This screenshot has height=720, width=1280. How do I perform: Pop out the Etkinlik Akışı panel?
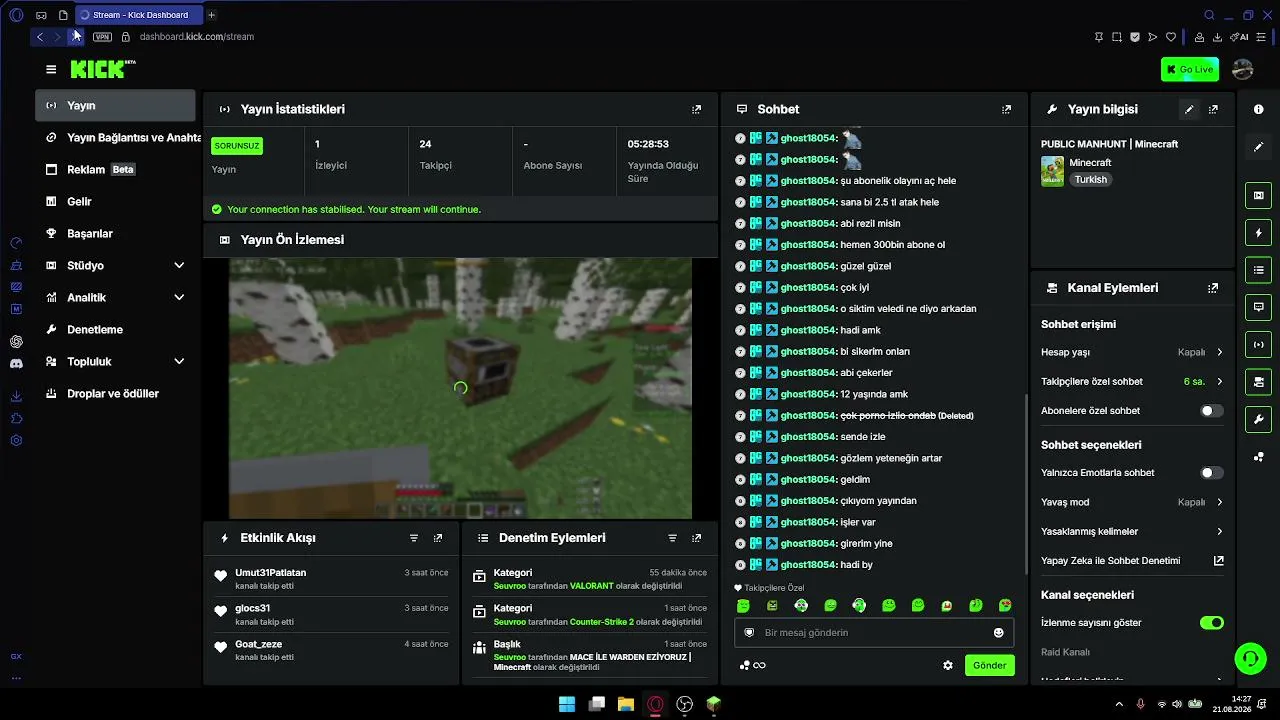(x=438, y=538)
